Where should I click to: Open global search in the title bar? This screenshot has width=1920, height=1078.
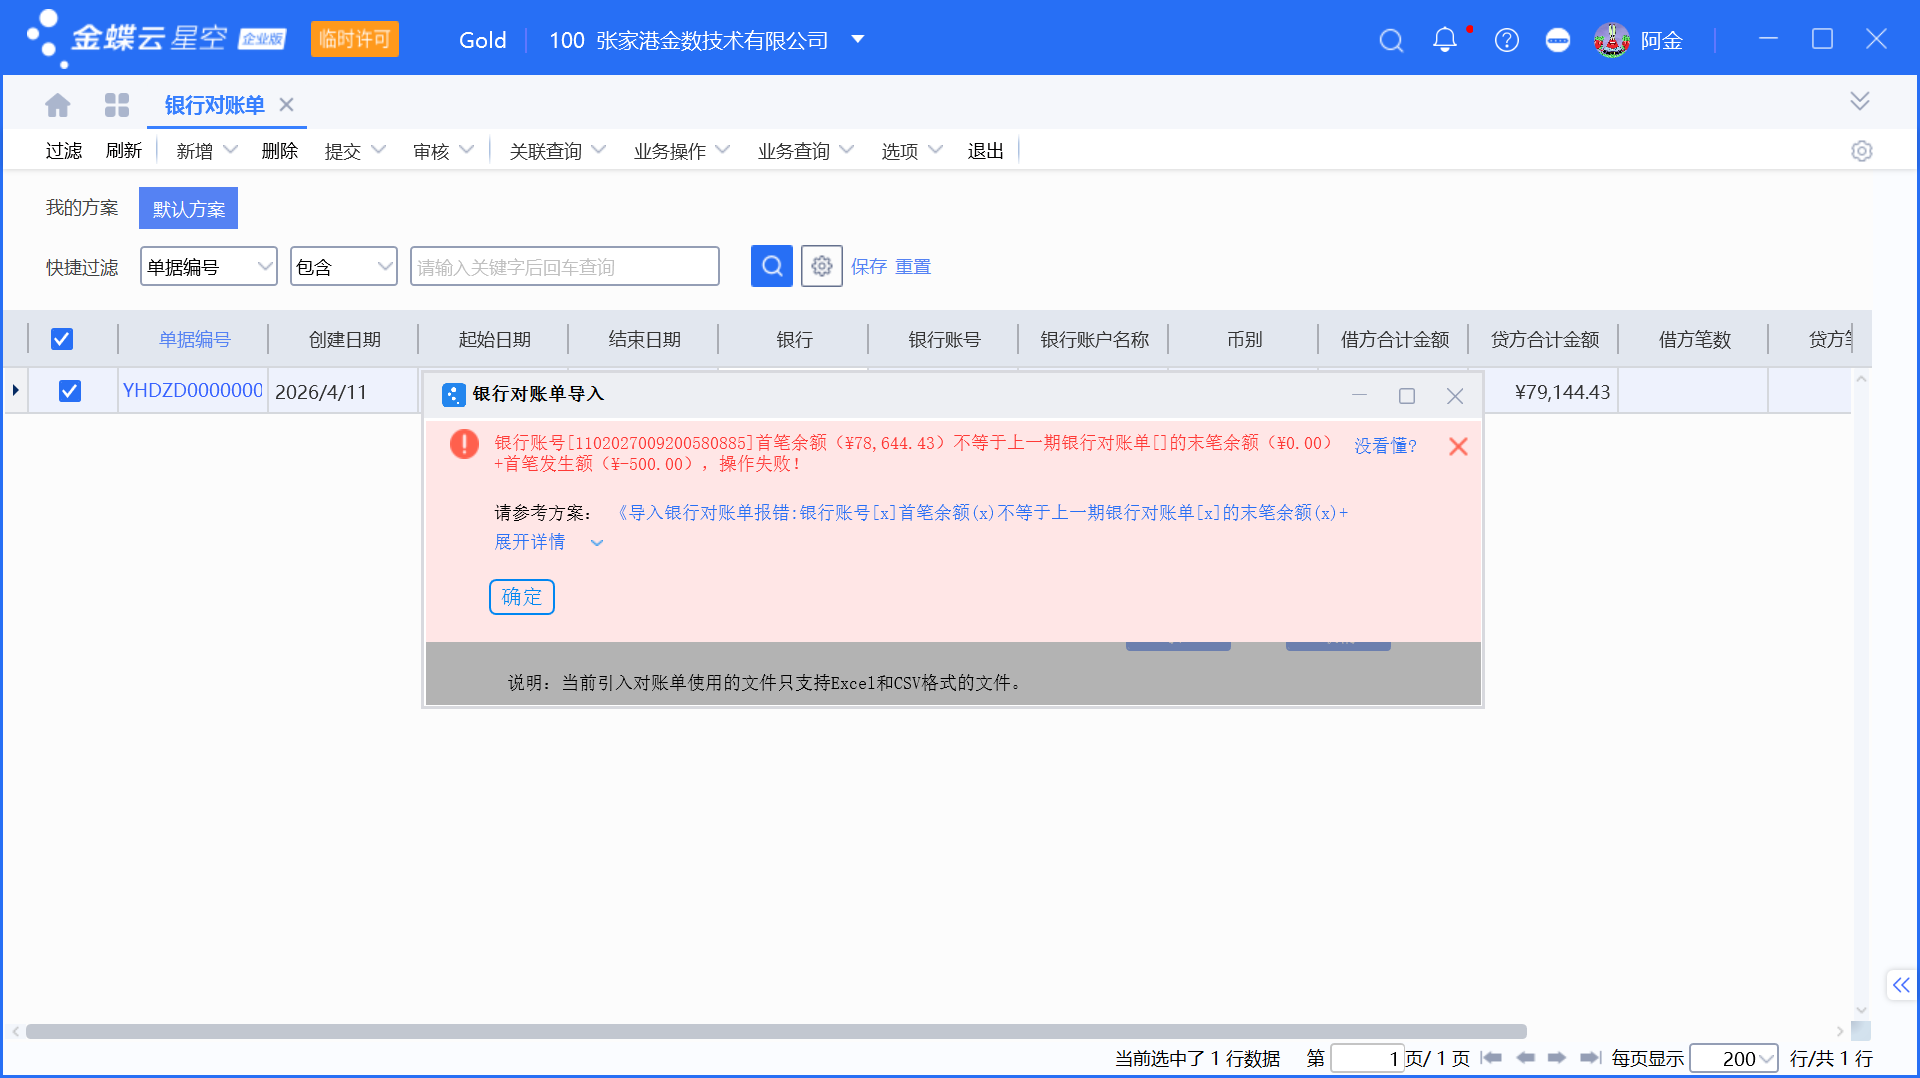[1391, 40]
